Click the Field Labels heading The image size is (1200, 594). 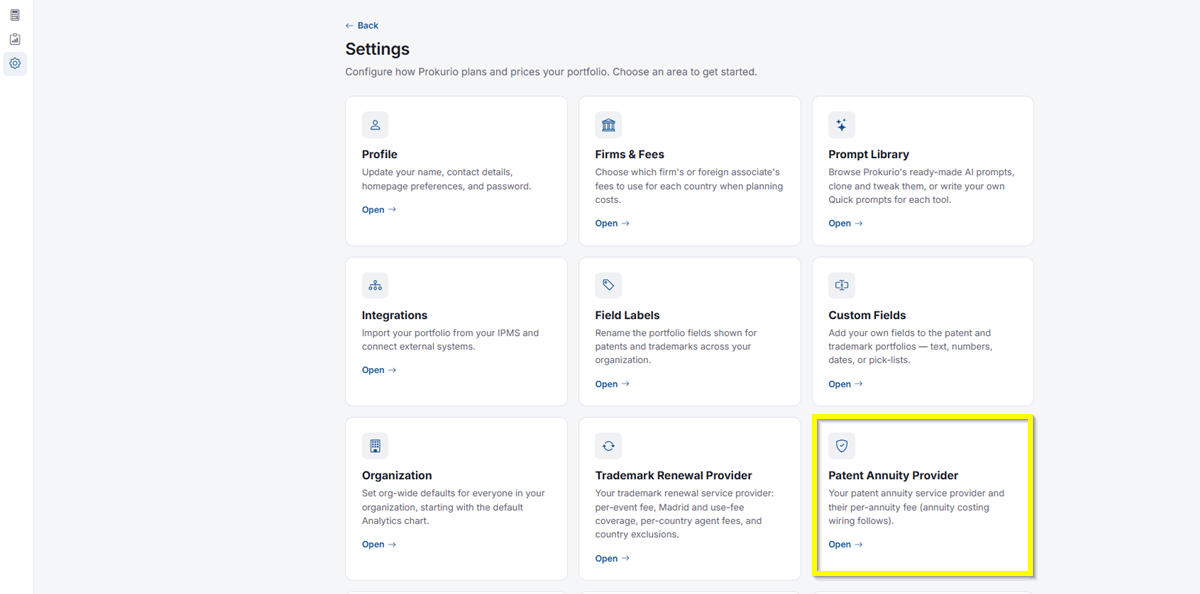coord(628,315)
